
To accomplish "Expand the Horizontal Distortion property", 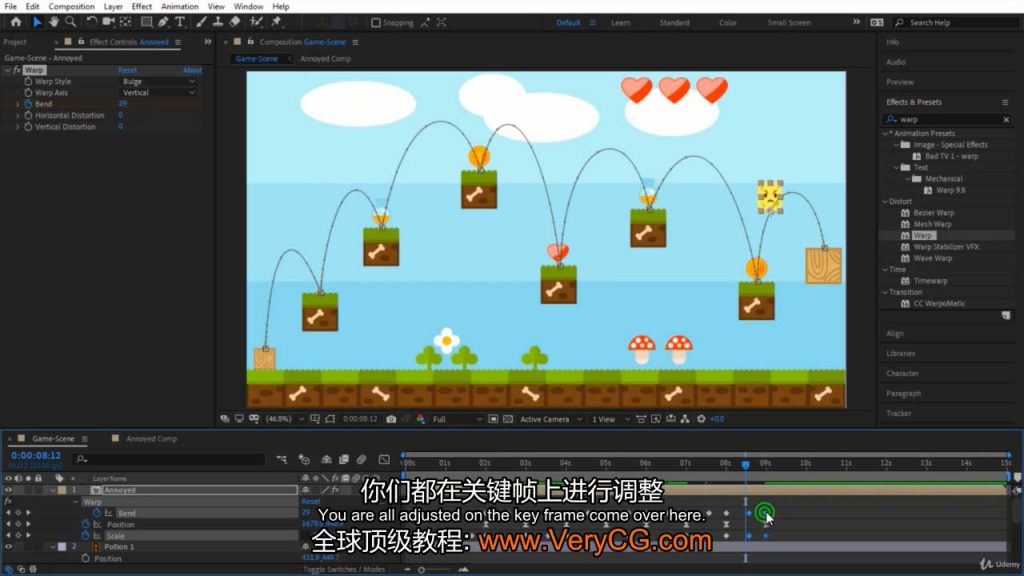I will (18, 116).
